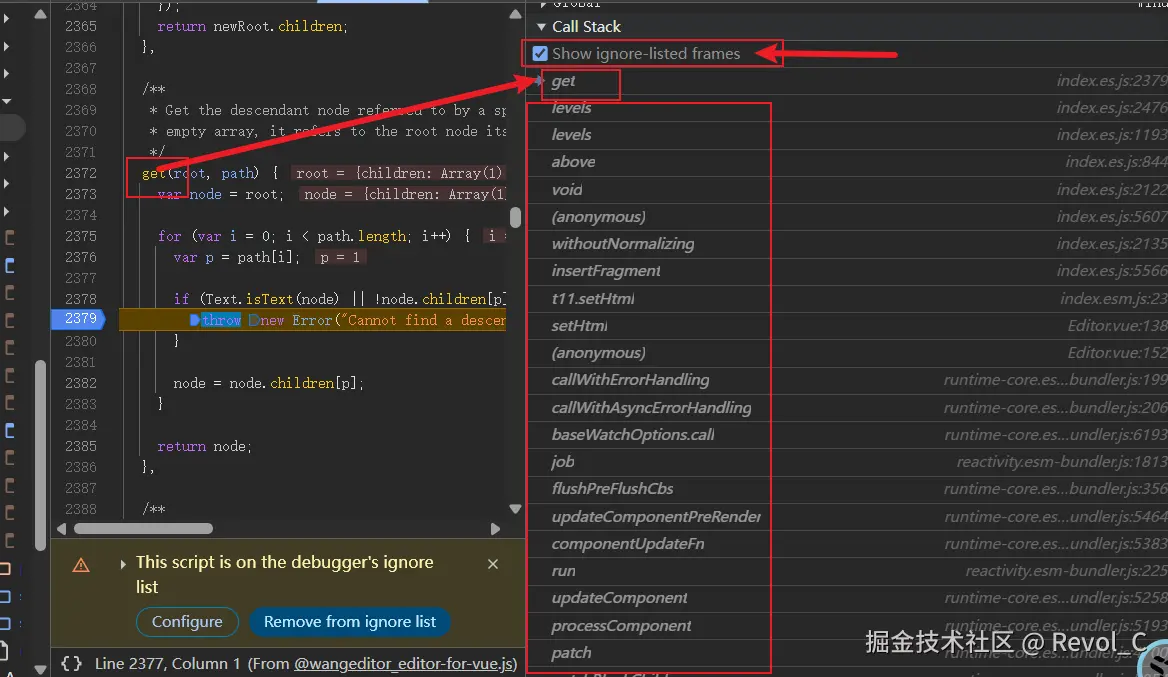Select the updateComponent stack frame
Screen dimensions: 1168x677
coord(847,598)
